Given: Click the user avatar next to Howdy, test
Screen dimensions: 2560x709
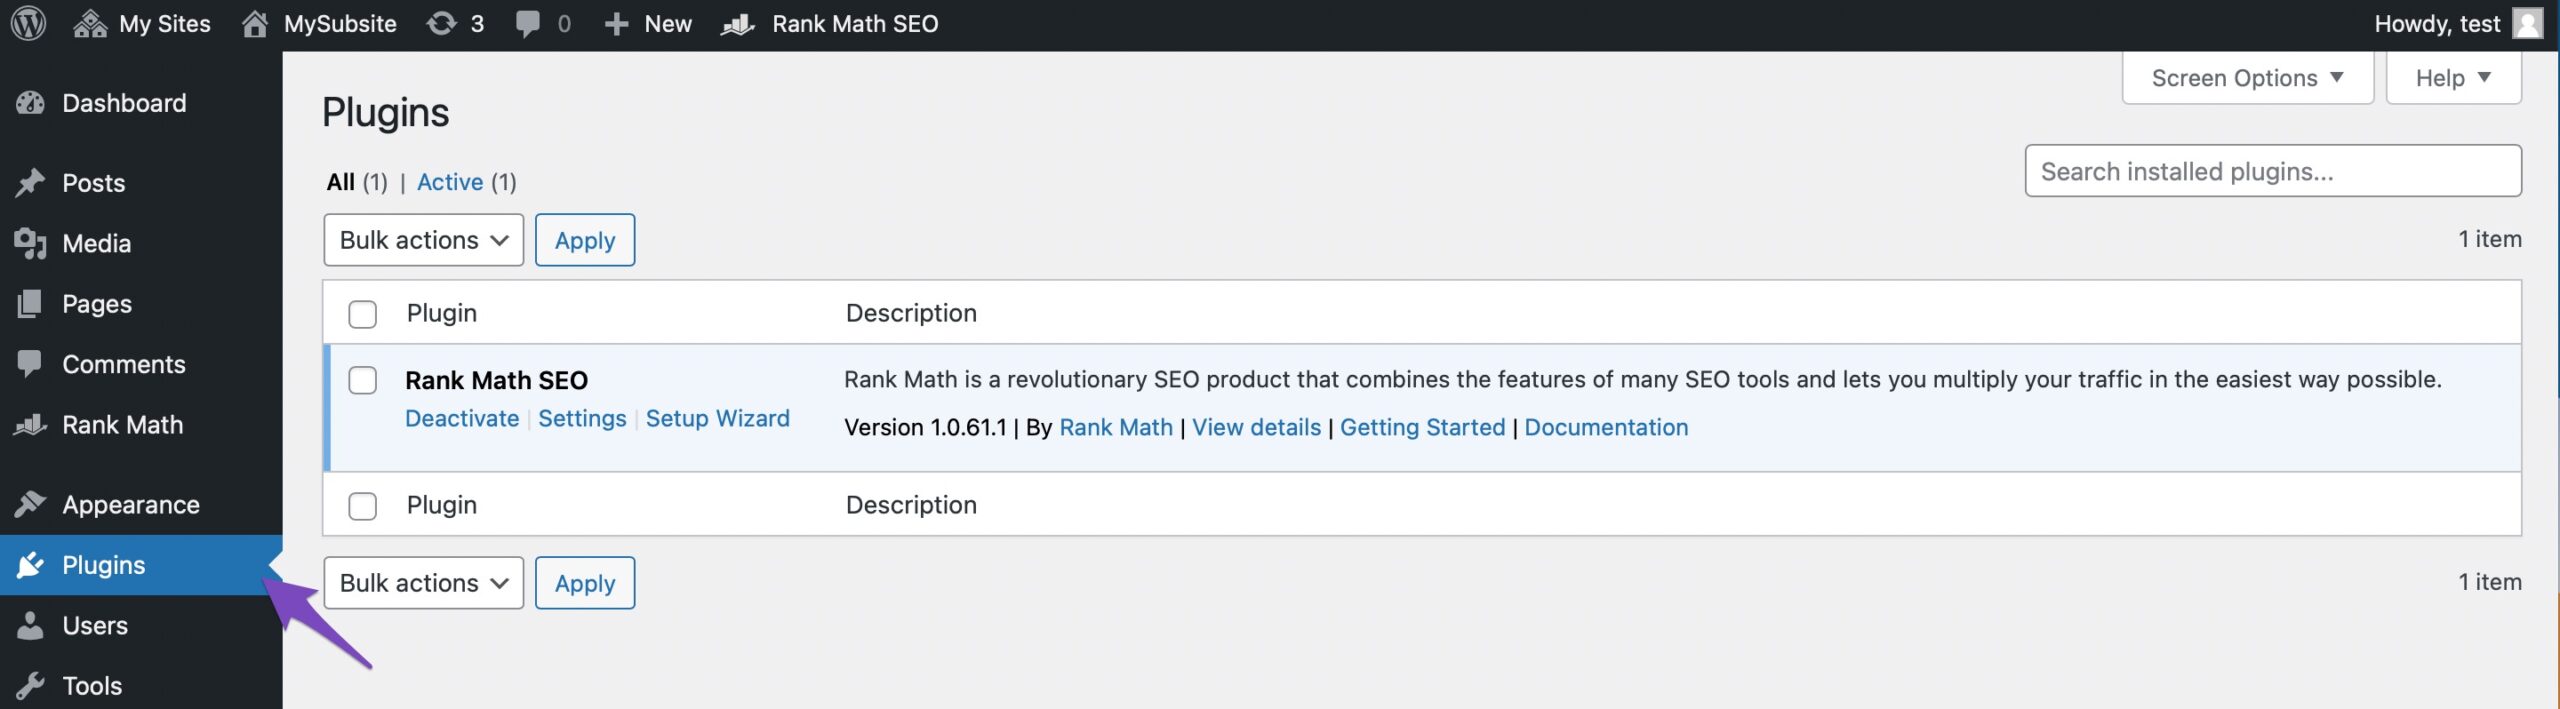Looking at the screenshot, I should tap(2527, 23).
